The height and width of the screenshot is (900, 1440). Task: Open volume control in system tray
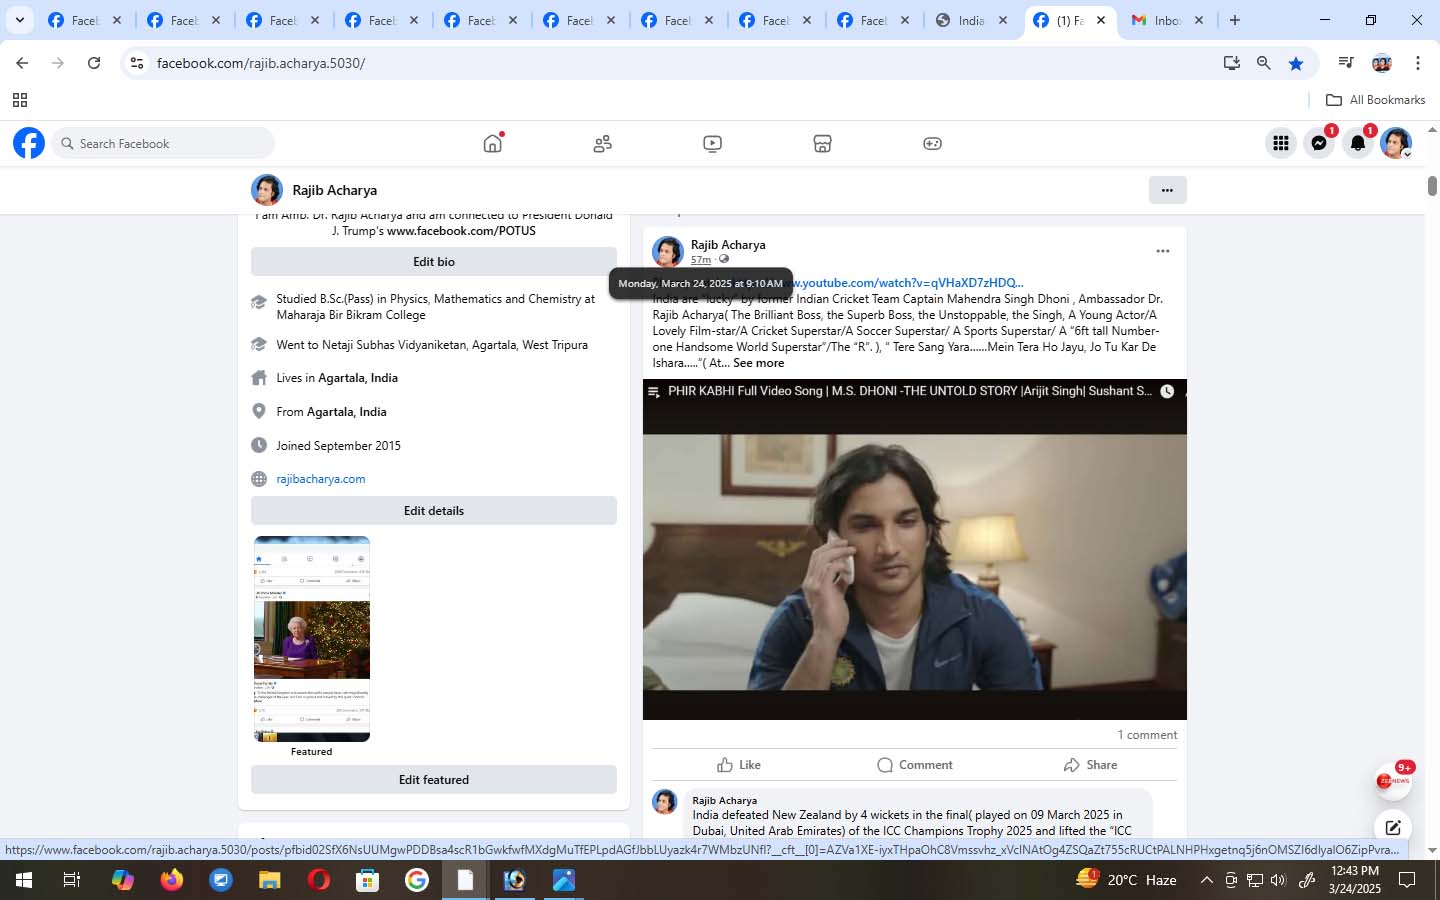click(x=1278, y=880)
